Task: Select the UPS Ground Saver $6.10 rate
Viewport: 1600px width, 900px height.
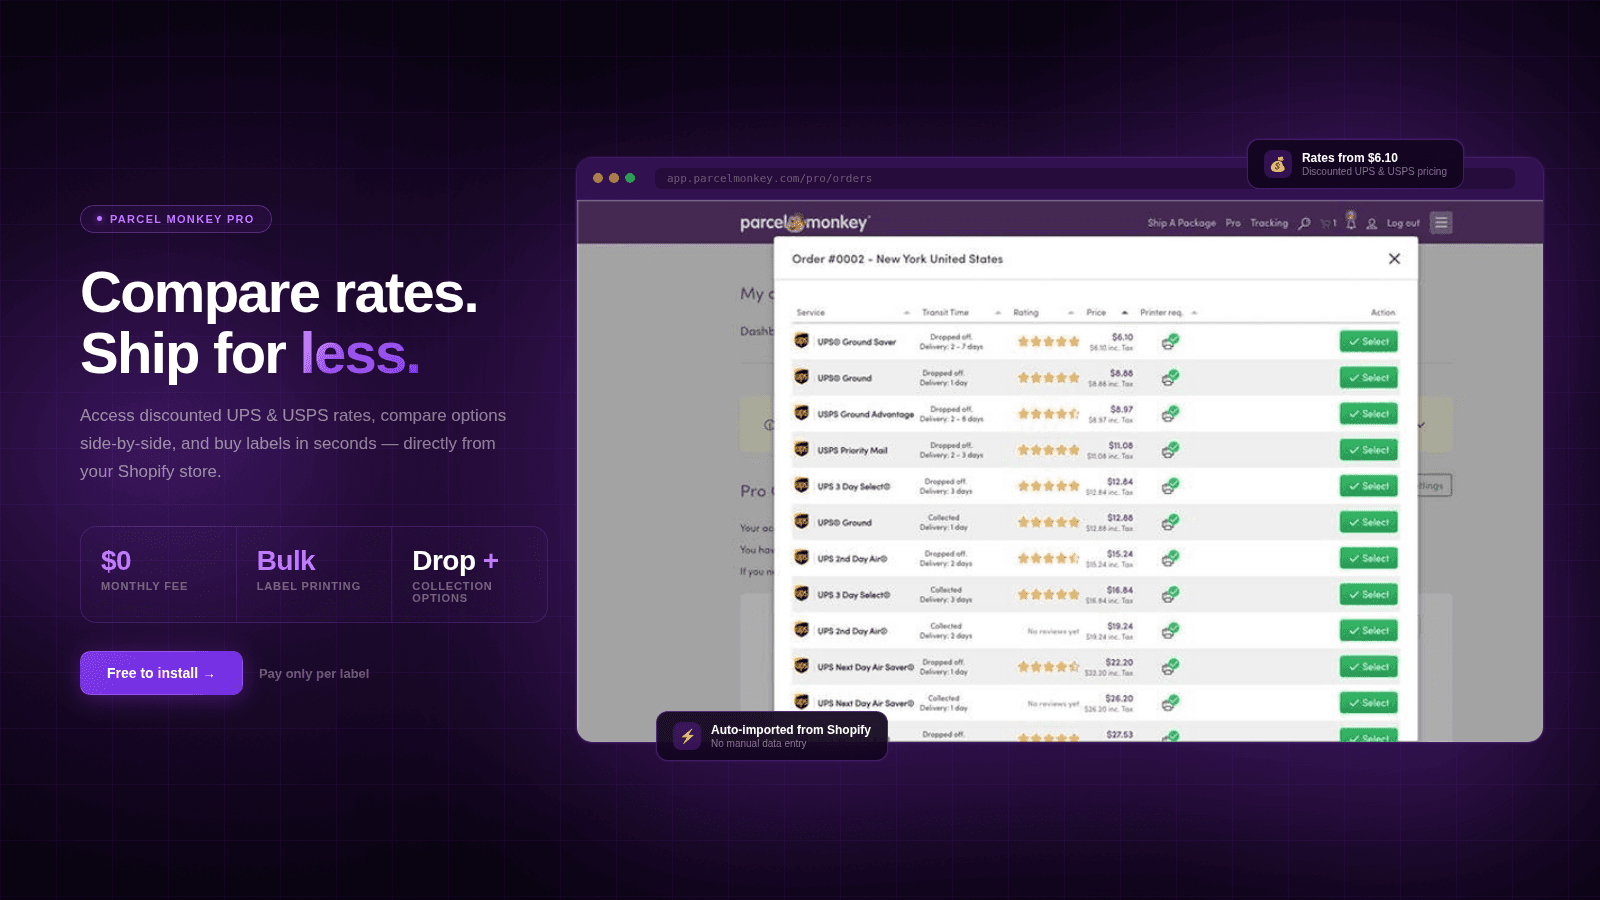Action: [1368, 342]
